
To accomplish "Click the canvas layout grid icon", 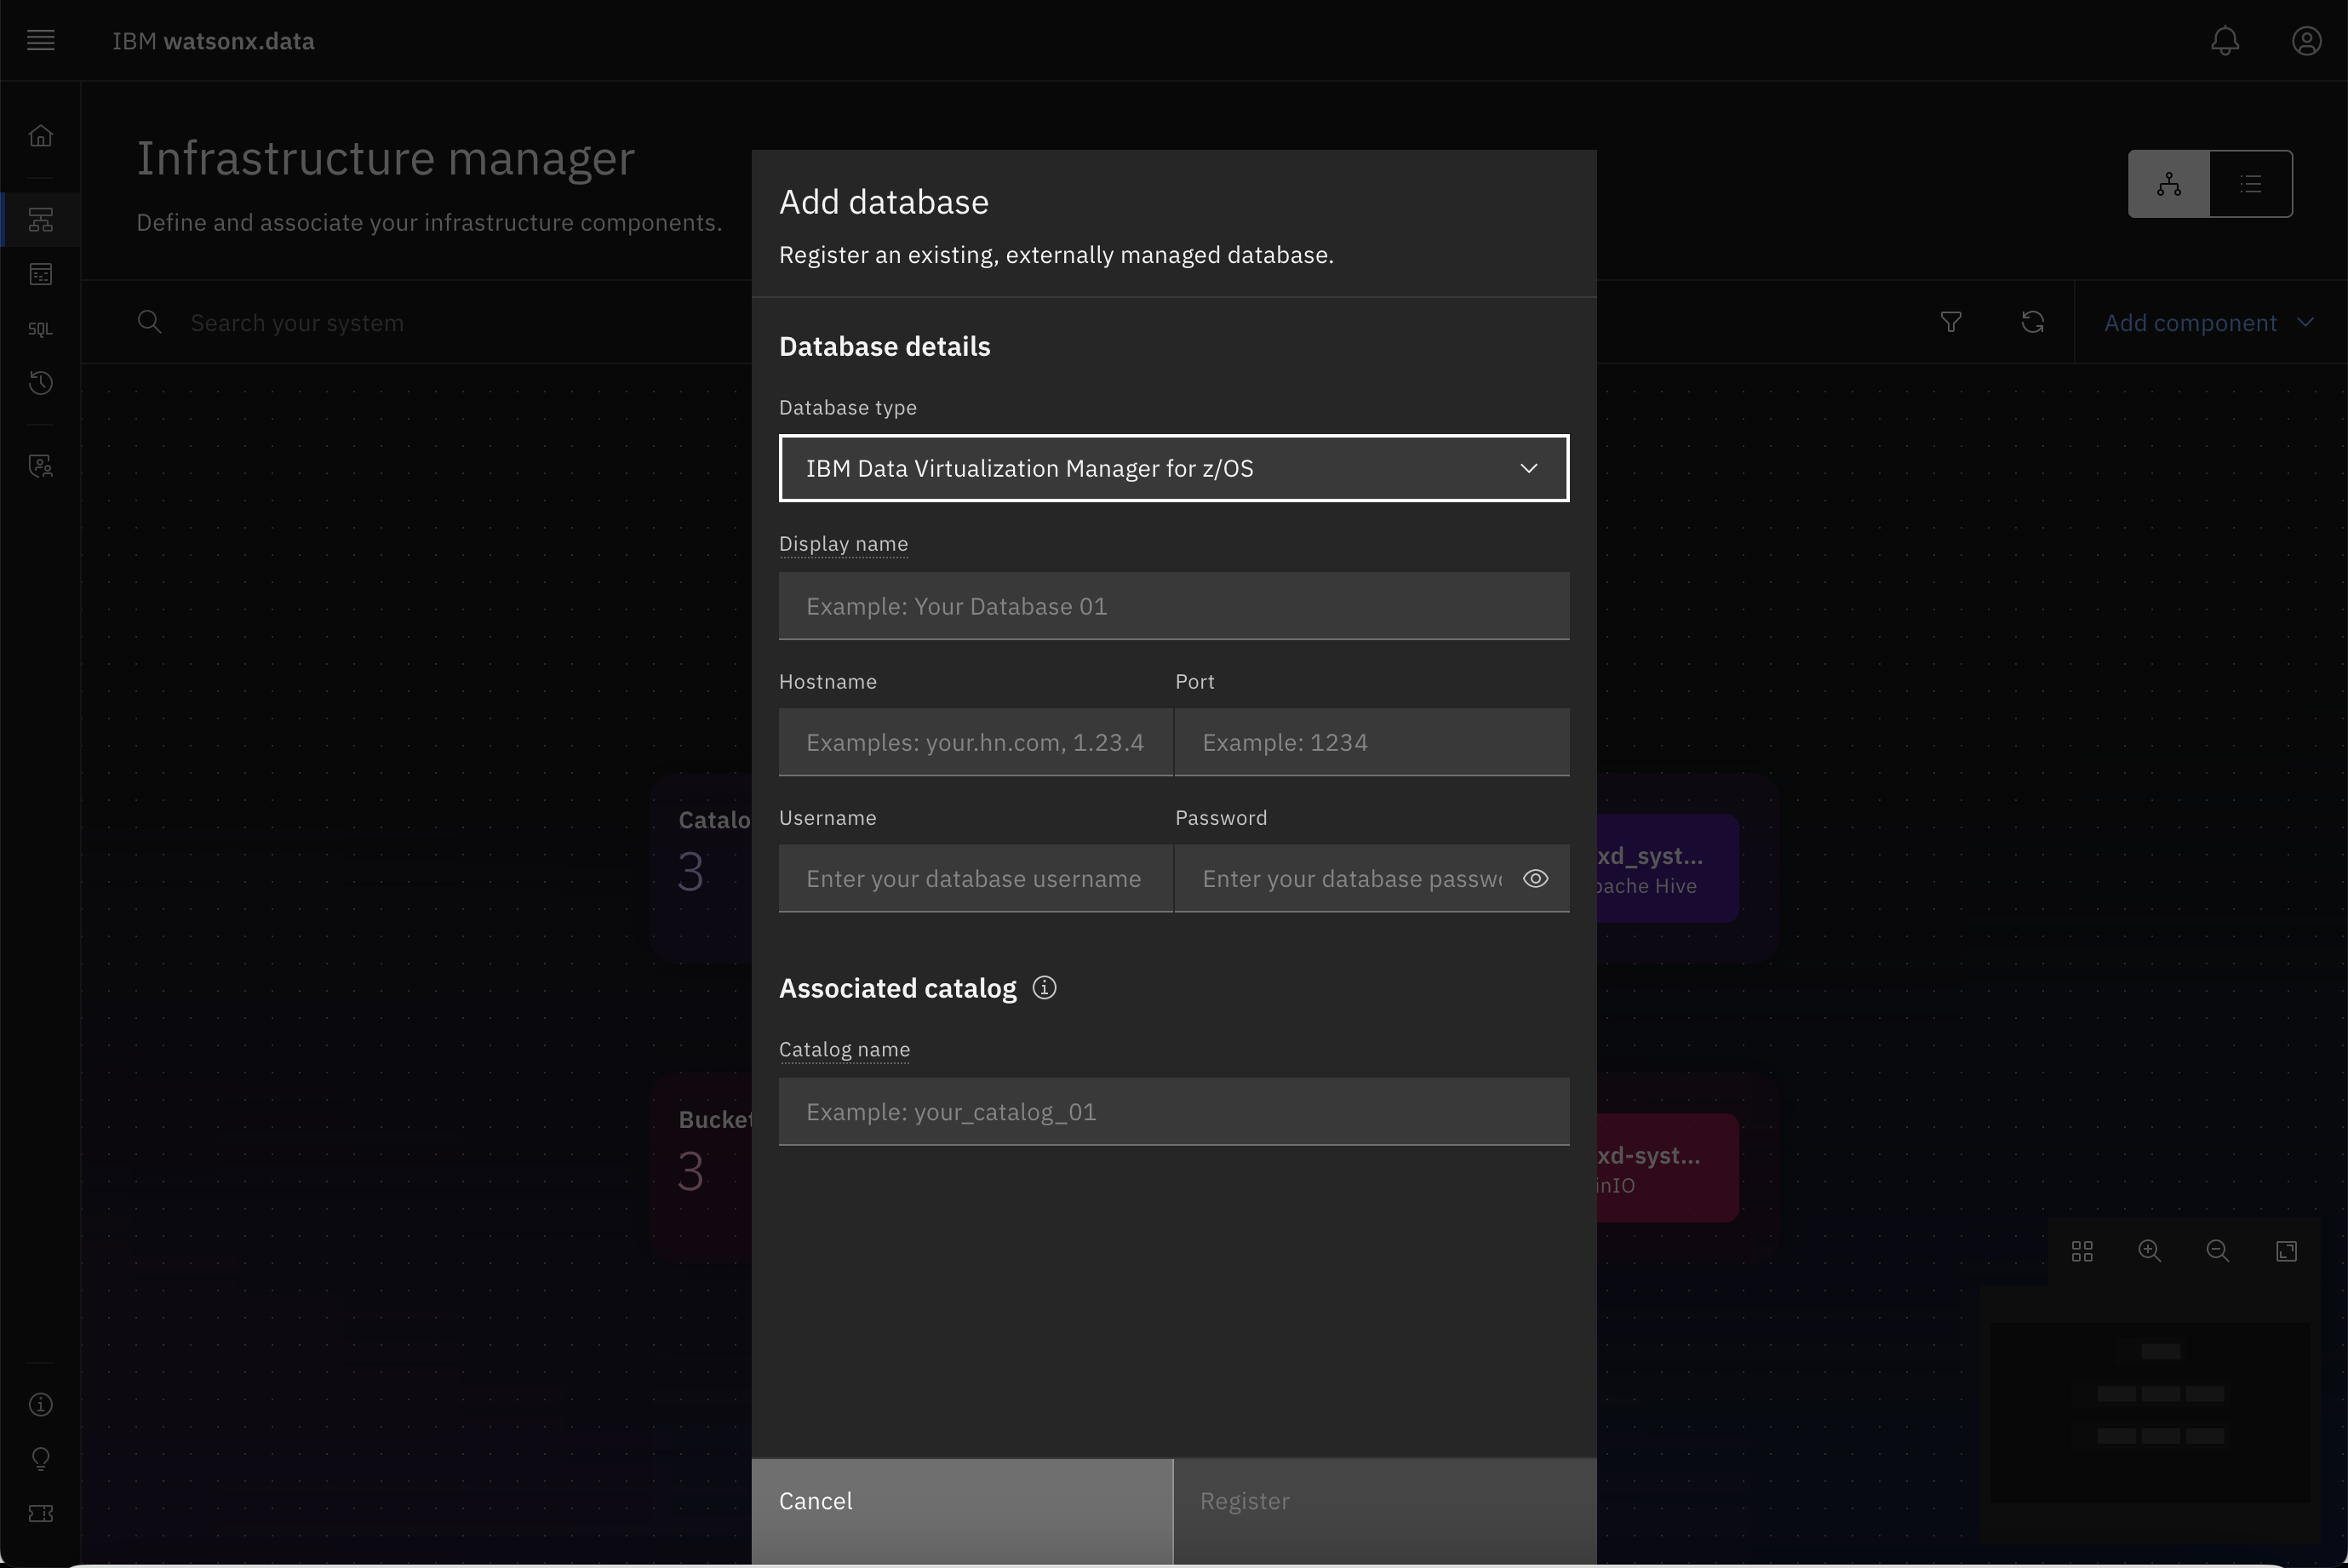I will [x=2082, y=1251].
